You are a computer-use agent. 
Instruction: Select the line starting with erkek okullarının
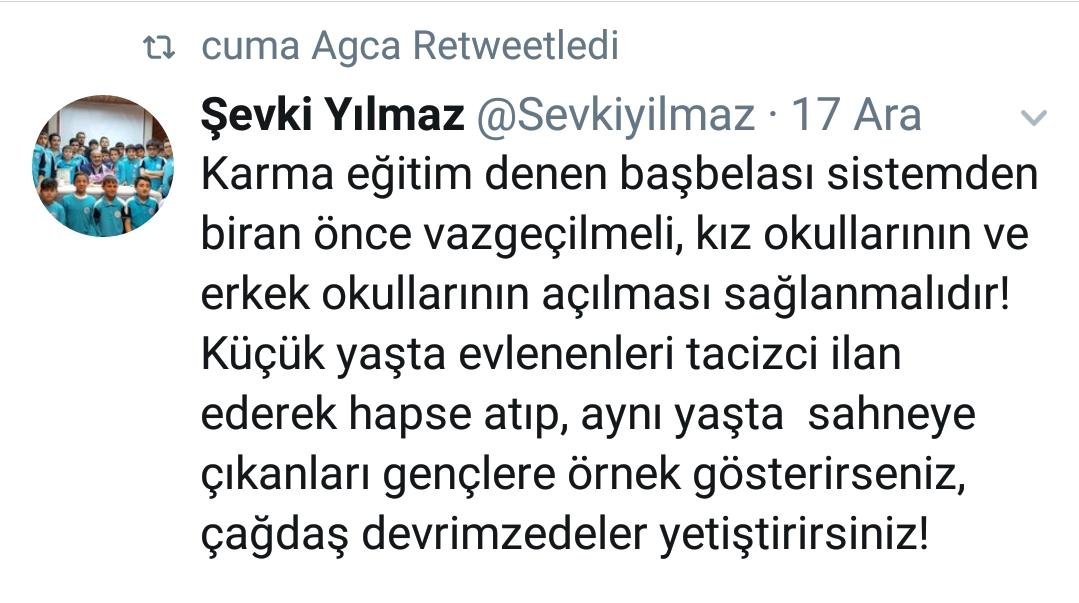point(606,295)
